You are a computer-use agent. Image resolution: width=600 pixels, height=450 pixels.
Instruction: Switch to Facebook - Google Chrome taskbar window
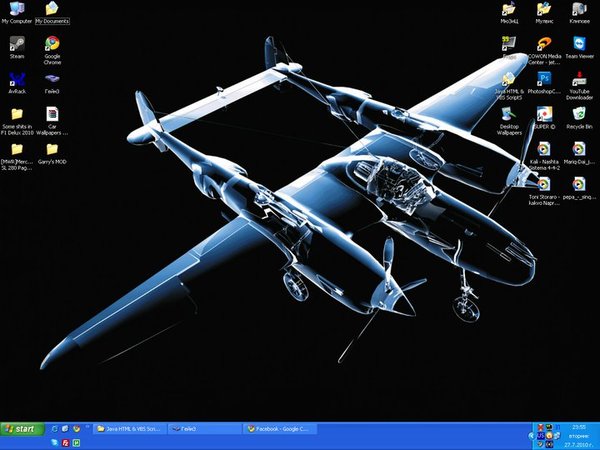click(280, 429)
